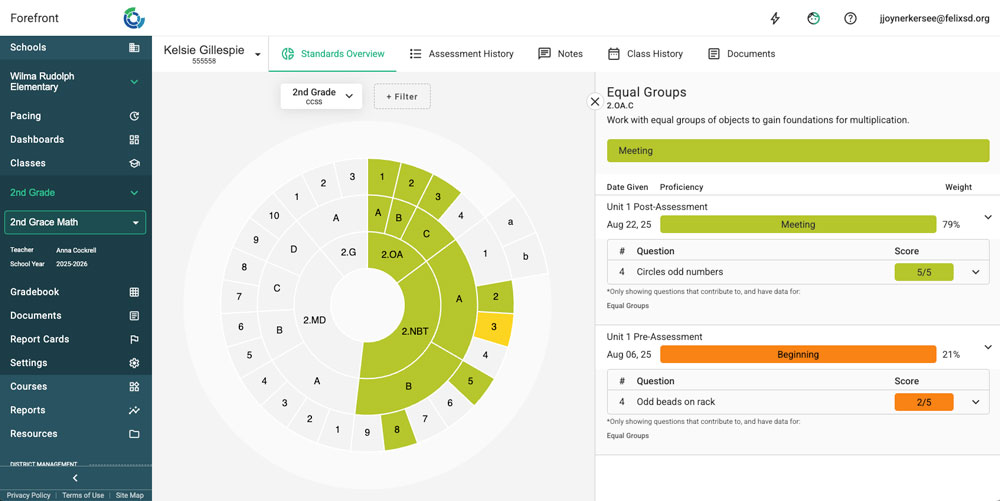Expand Unit 1 Post-Assessment details chevron

[x=987, y=217]
